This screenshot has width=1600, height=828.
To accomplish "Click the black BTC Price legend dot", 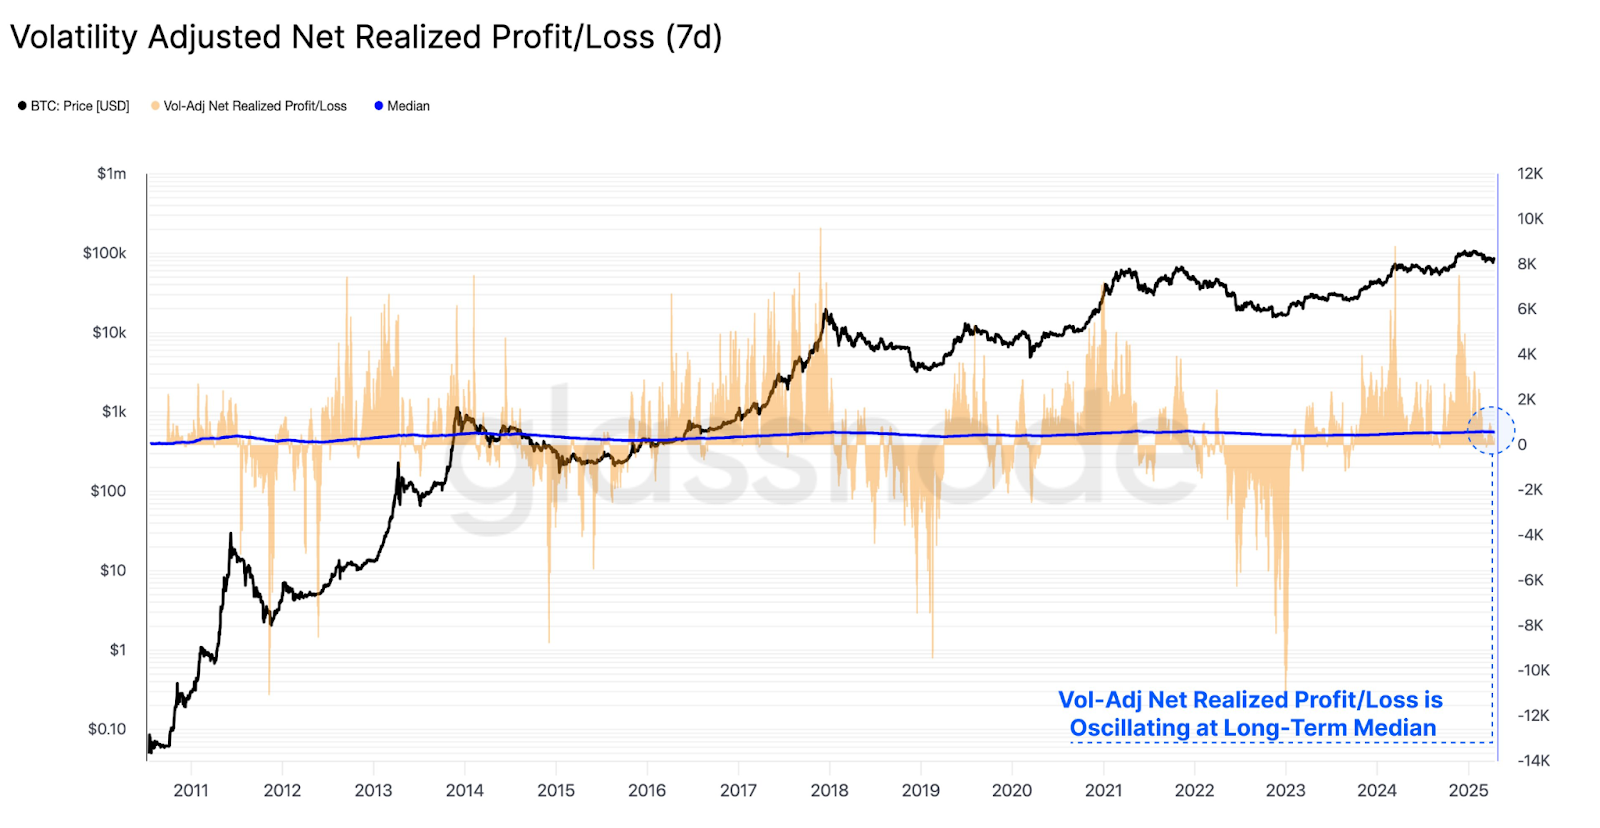I will (x=22, y=106).
